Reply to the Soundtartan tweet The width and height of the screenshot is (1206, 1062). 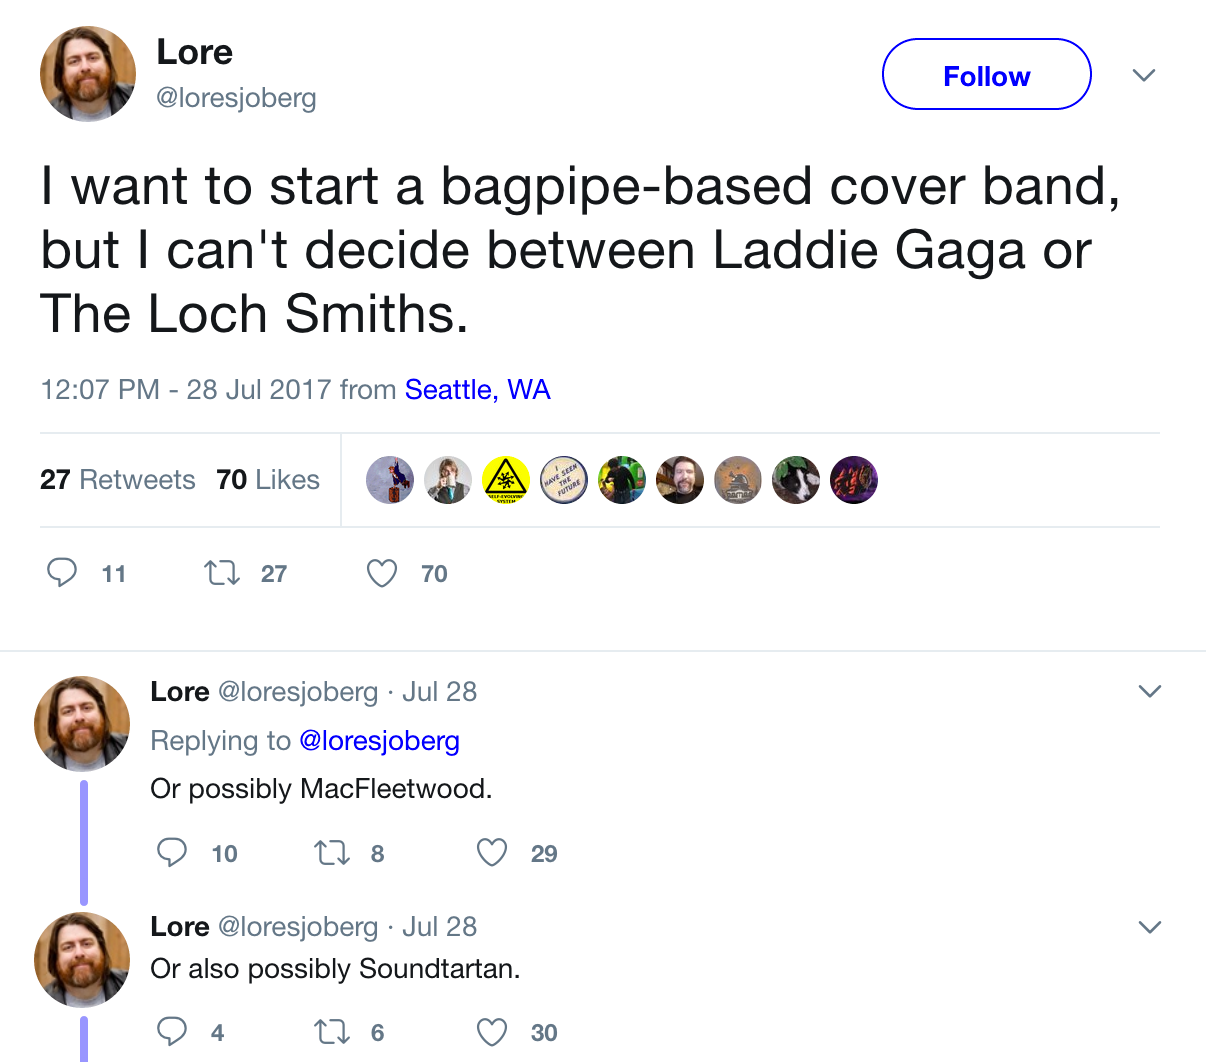(x=172, y=1031)
